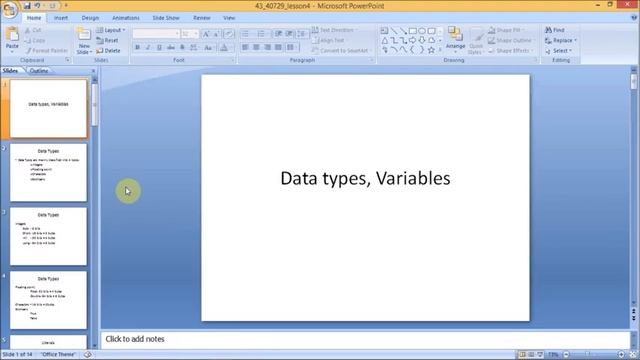Select the Star shape in Drawing gallery
This screenshot has height=360, width=640.
tap(431, 50)
